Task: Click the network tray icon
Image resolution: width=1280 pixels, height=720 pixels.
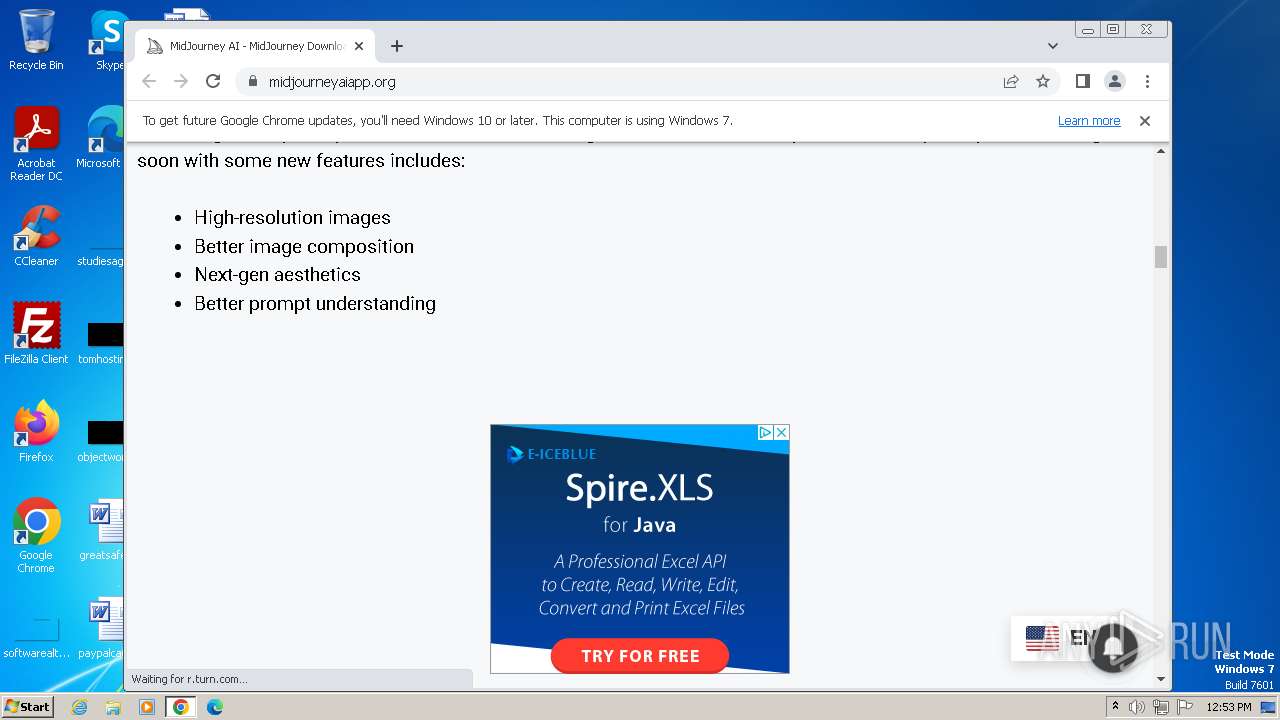Action: (1161, 707)
